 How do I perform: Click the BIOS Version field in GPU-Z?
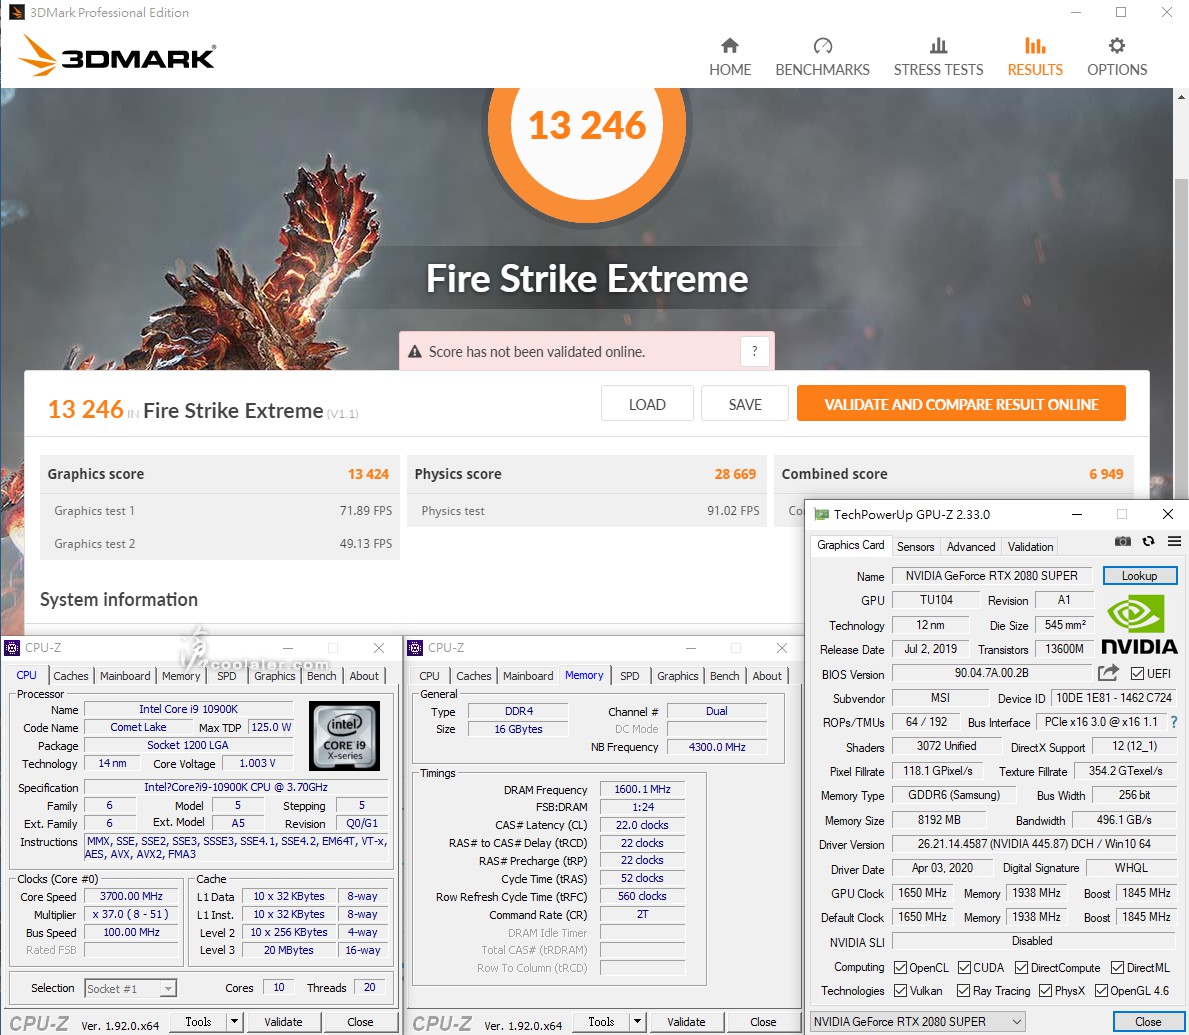991,673
